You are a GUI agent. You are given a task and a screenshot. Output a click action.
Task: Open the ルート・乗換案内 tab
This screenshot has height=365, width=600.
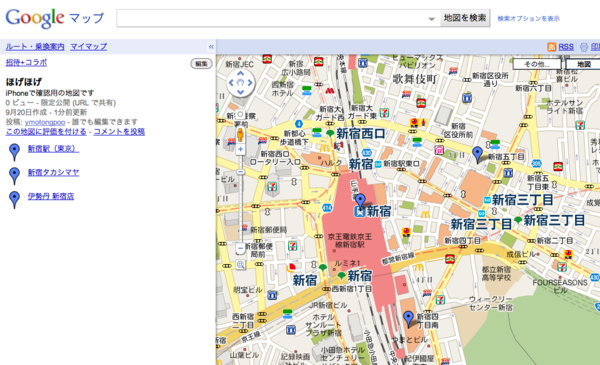pyautogui.click(x=35, y=47)
